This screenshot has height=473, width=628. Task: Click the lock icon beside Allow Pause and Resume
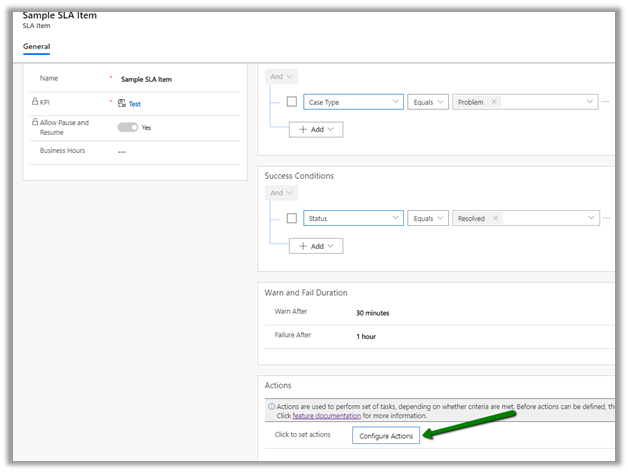pos(33,123)
